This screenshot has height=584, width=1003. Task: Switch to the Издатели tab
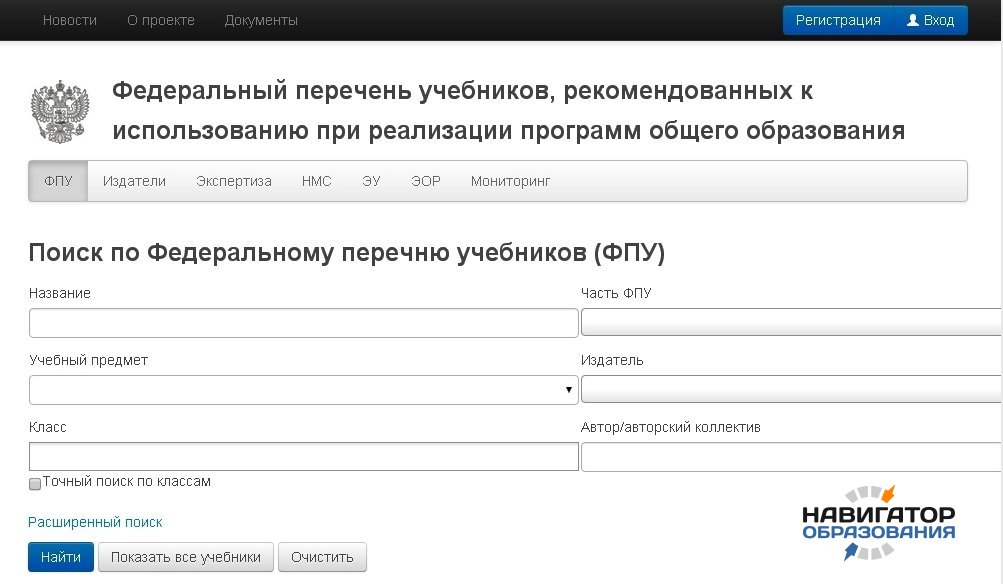[x=134, y=181]
